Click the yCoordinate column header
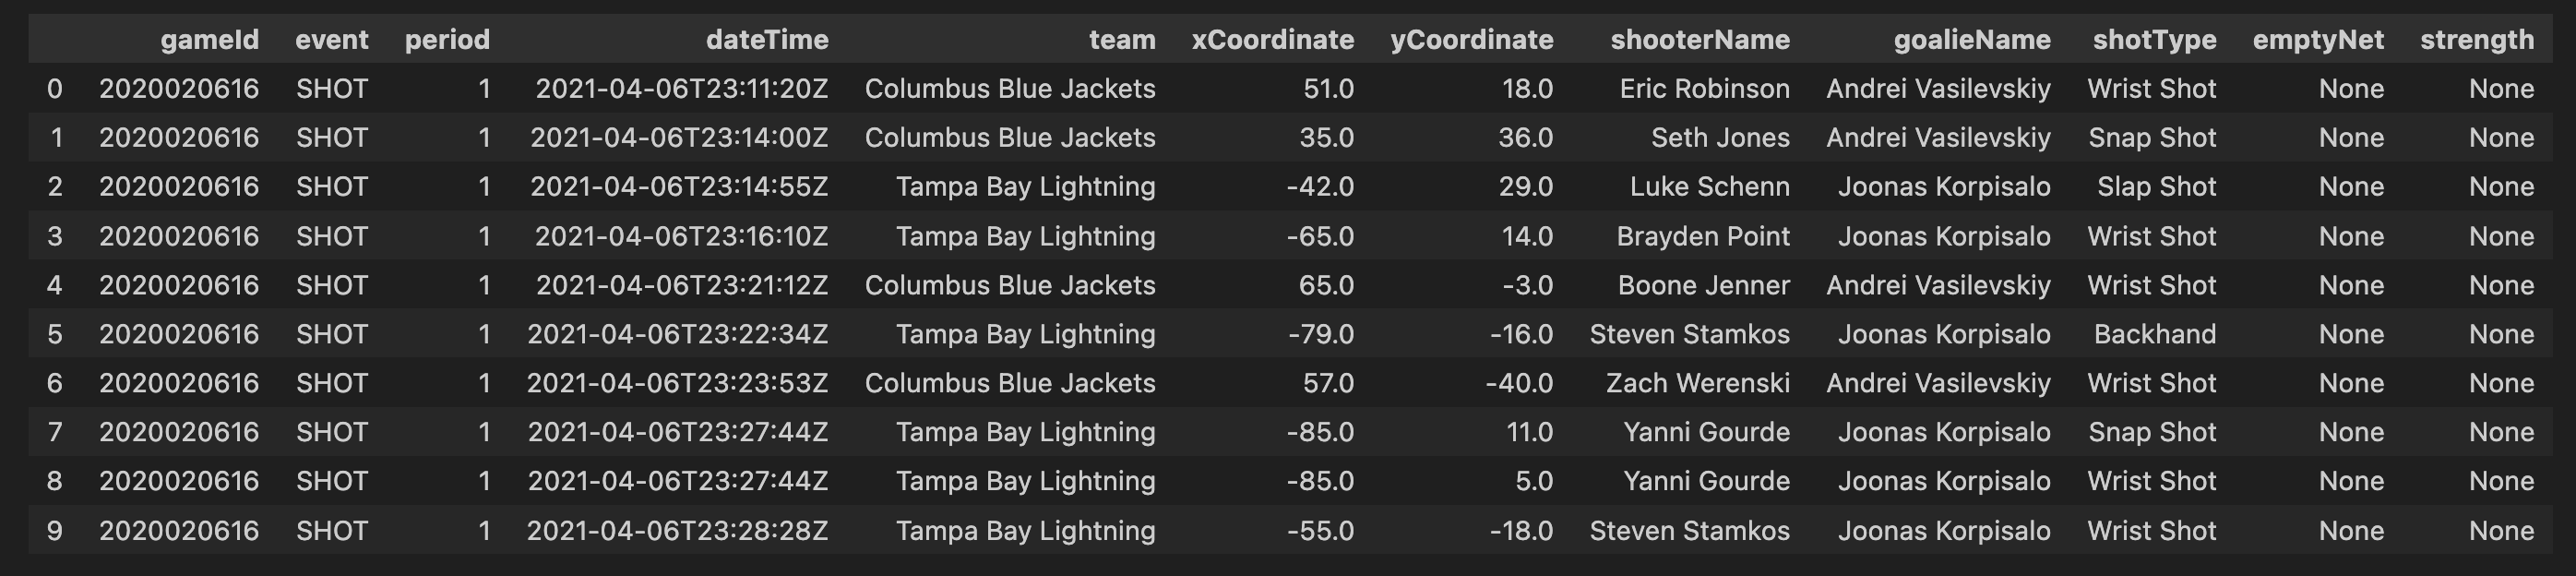Viewport: 2576px width, 576px height. [1471, 40]
